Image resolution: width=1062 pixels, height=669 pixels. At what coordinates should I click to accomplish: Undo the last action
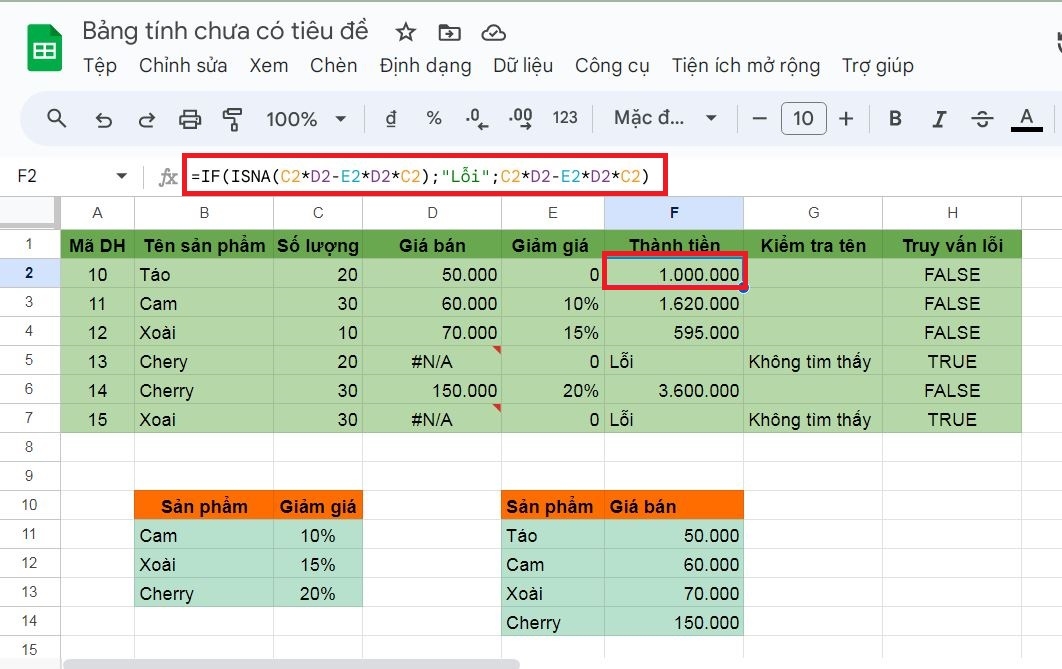click(x=103, y=120)
